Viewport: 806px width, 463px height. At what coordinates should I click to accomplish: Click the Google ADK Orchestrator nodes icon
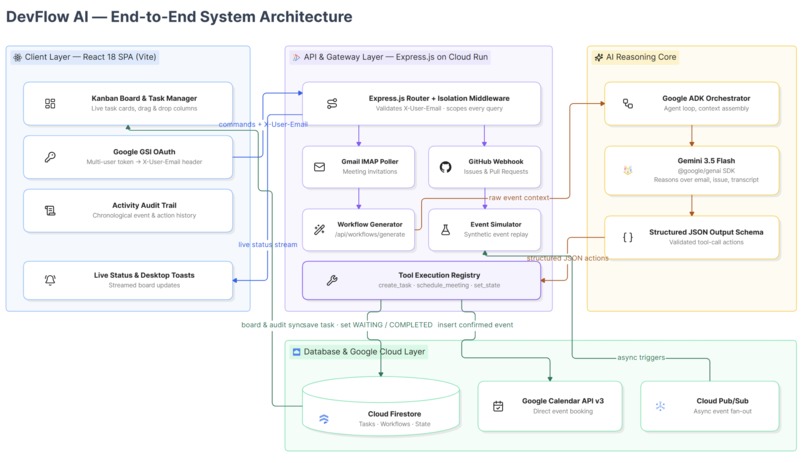tap(628, 104)
